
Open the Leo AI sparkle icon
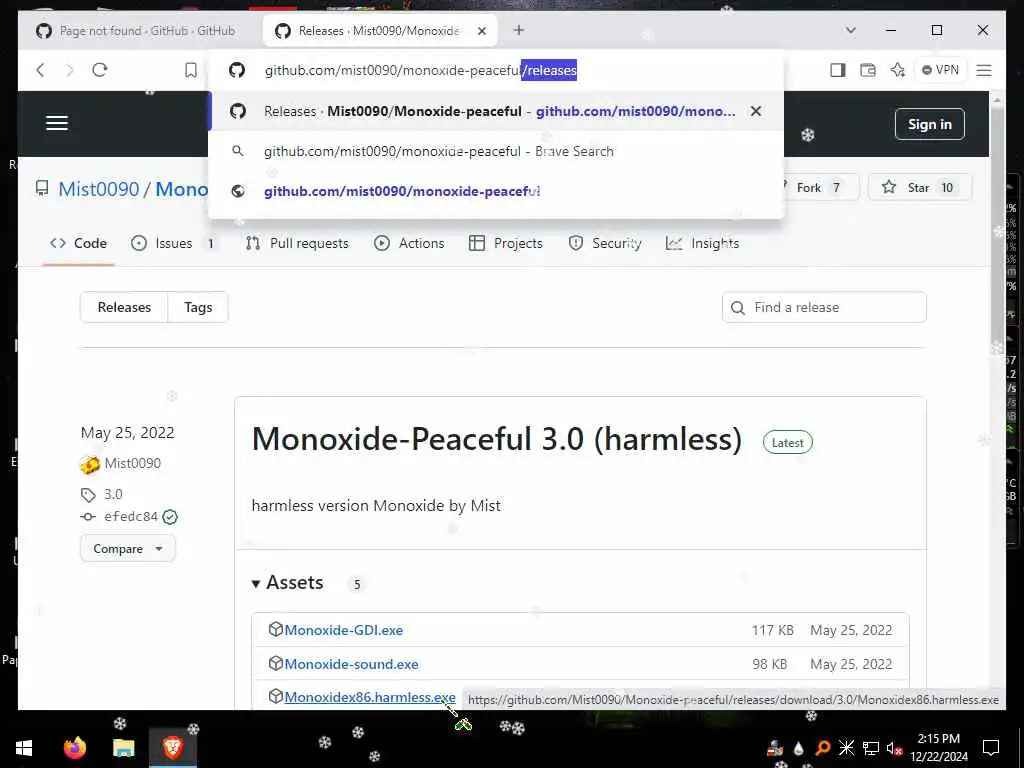[x=897, y=70]
